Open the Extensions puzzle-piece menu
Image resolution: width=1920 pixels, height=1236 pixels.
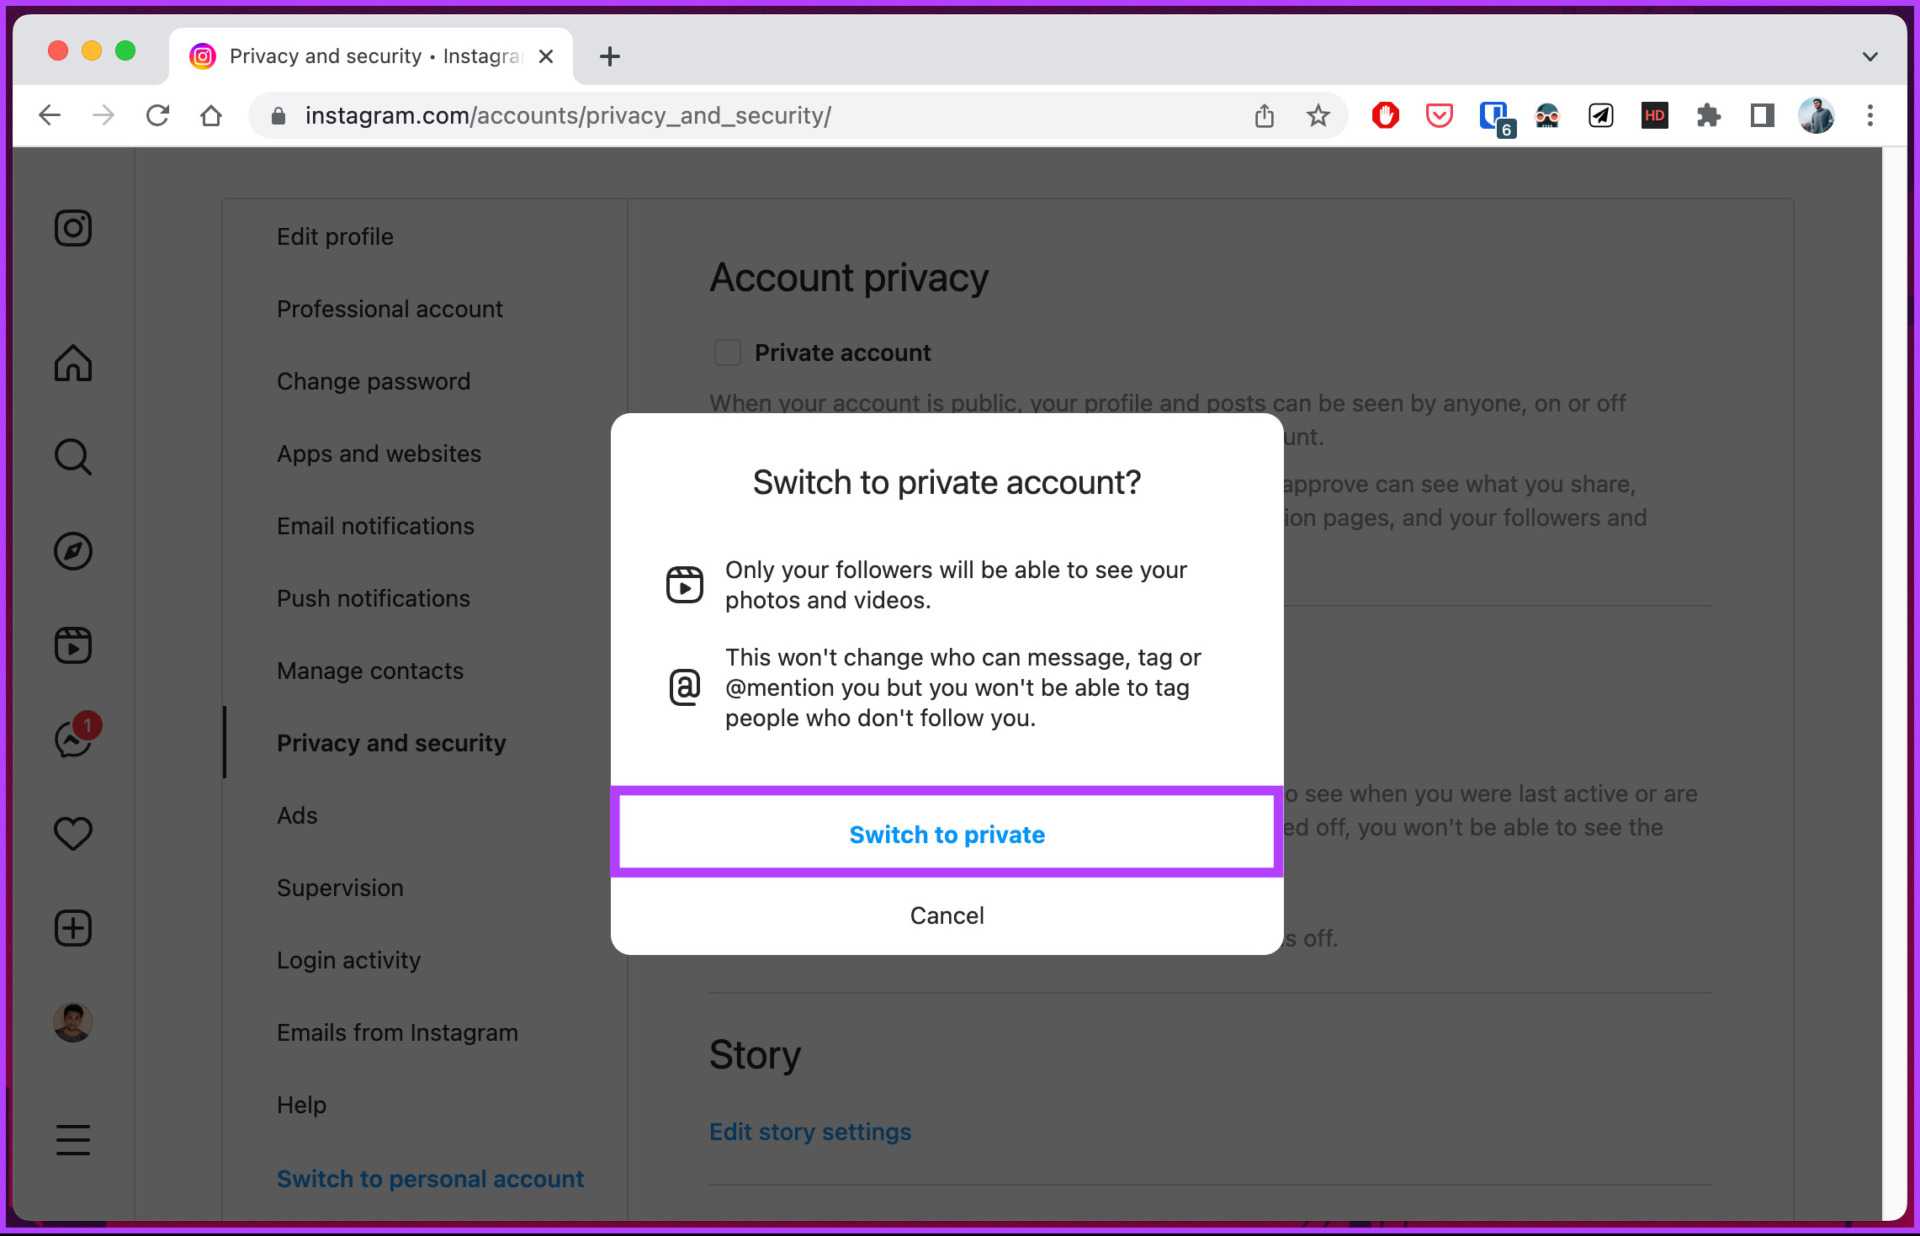1708,116
